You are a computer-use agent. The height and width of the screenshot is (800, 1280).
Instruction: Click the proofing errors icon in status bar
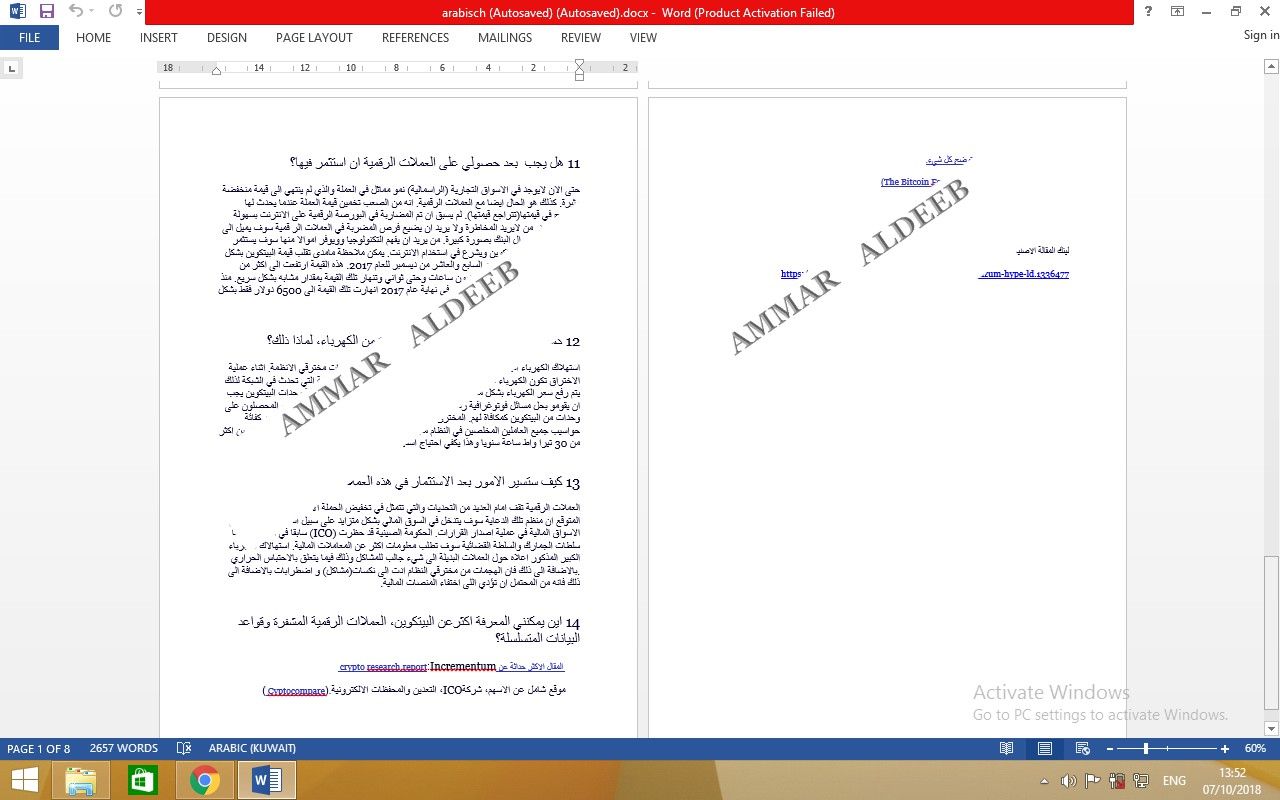tap(184, 749)
